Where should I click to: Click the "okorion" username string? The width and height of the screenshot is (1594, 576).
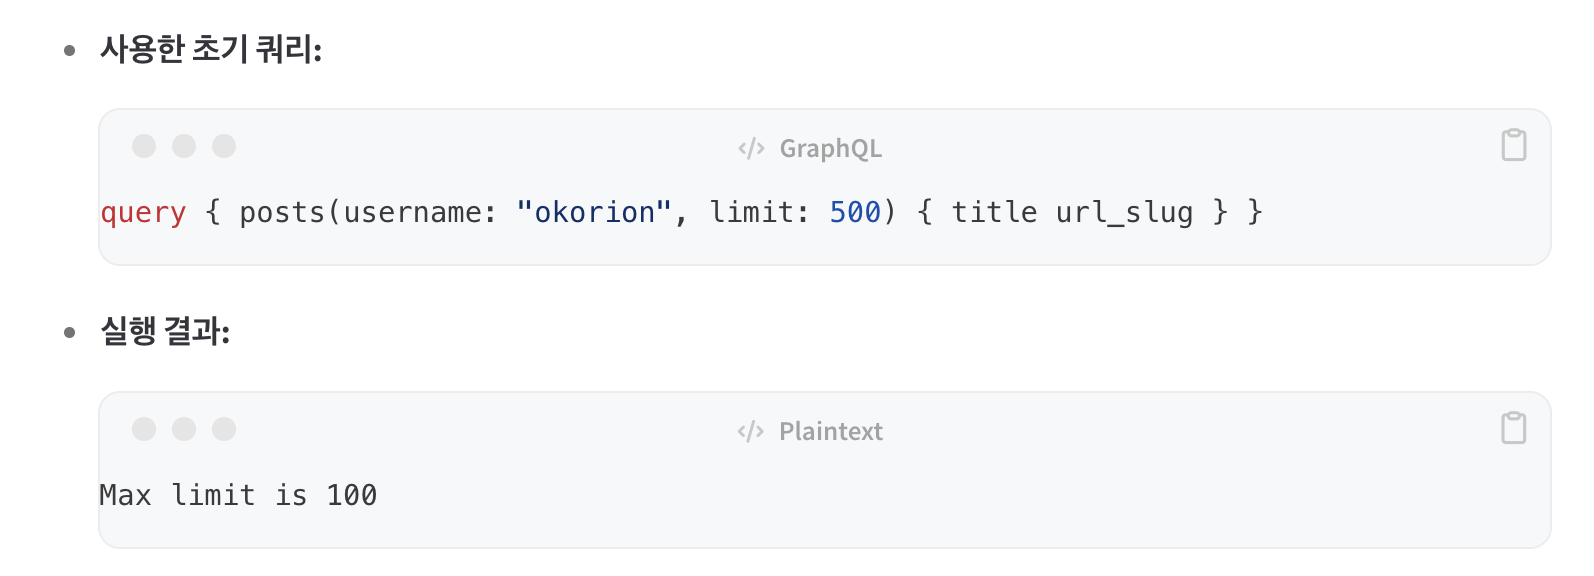coord(594,213)
